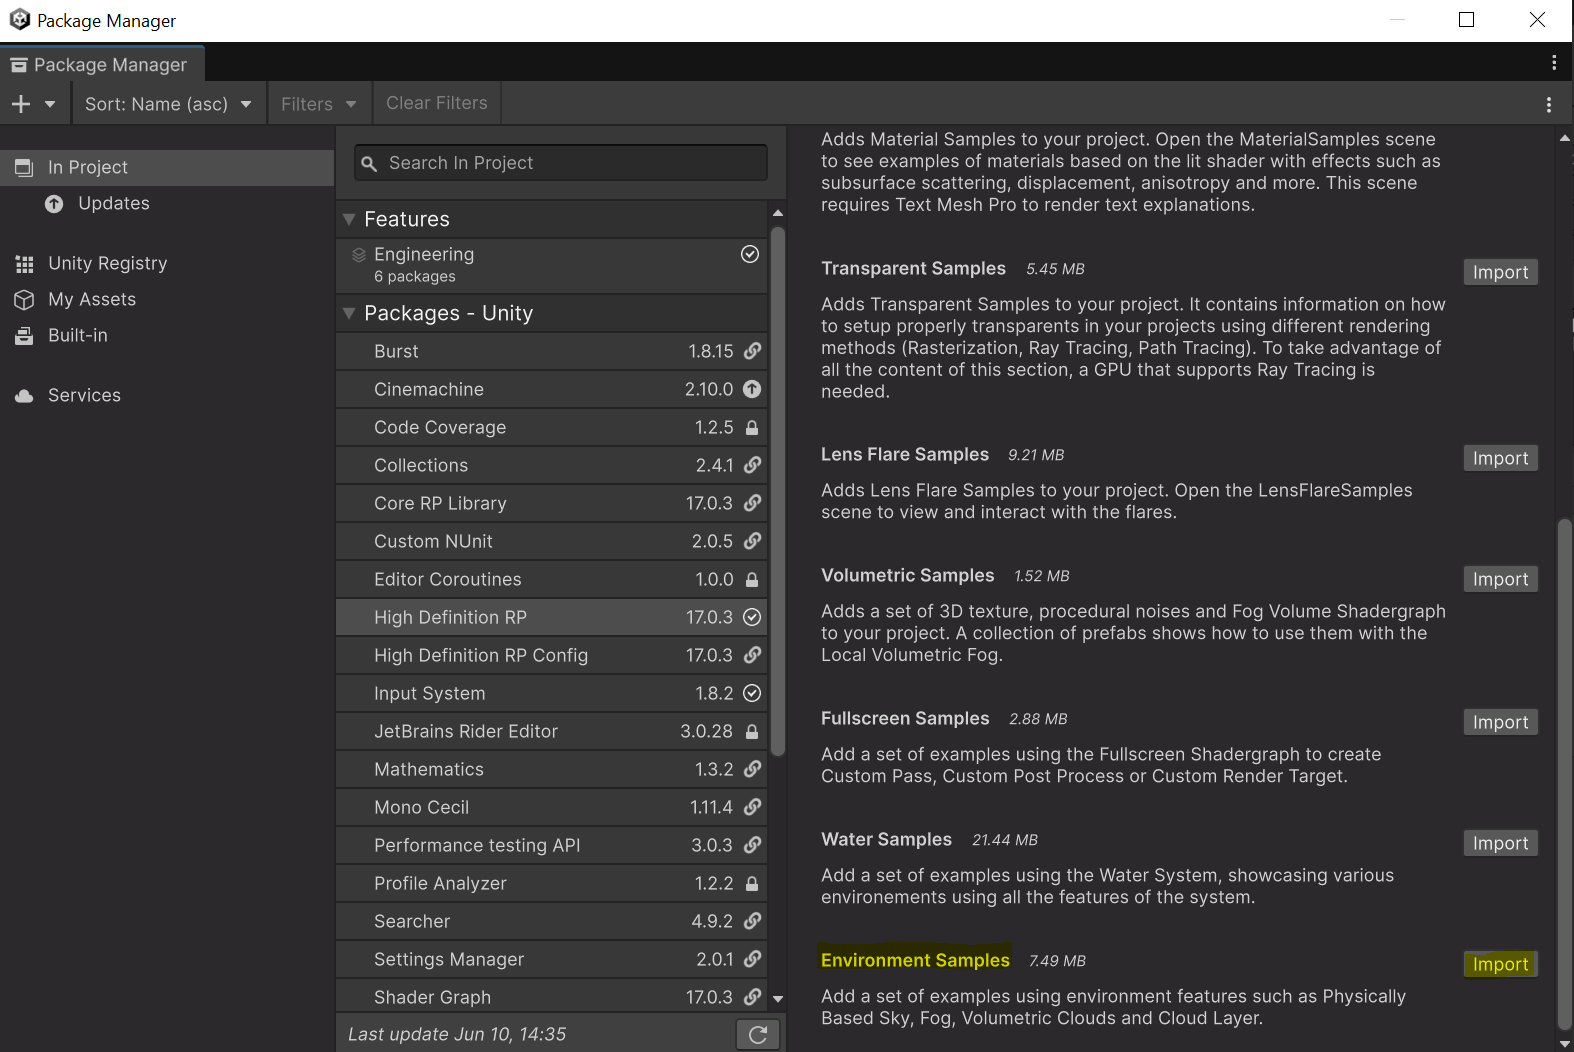Open Services in the sidebar
Viewport: 1574px width, 1052px height.
(x=167, y=395)
